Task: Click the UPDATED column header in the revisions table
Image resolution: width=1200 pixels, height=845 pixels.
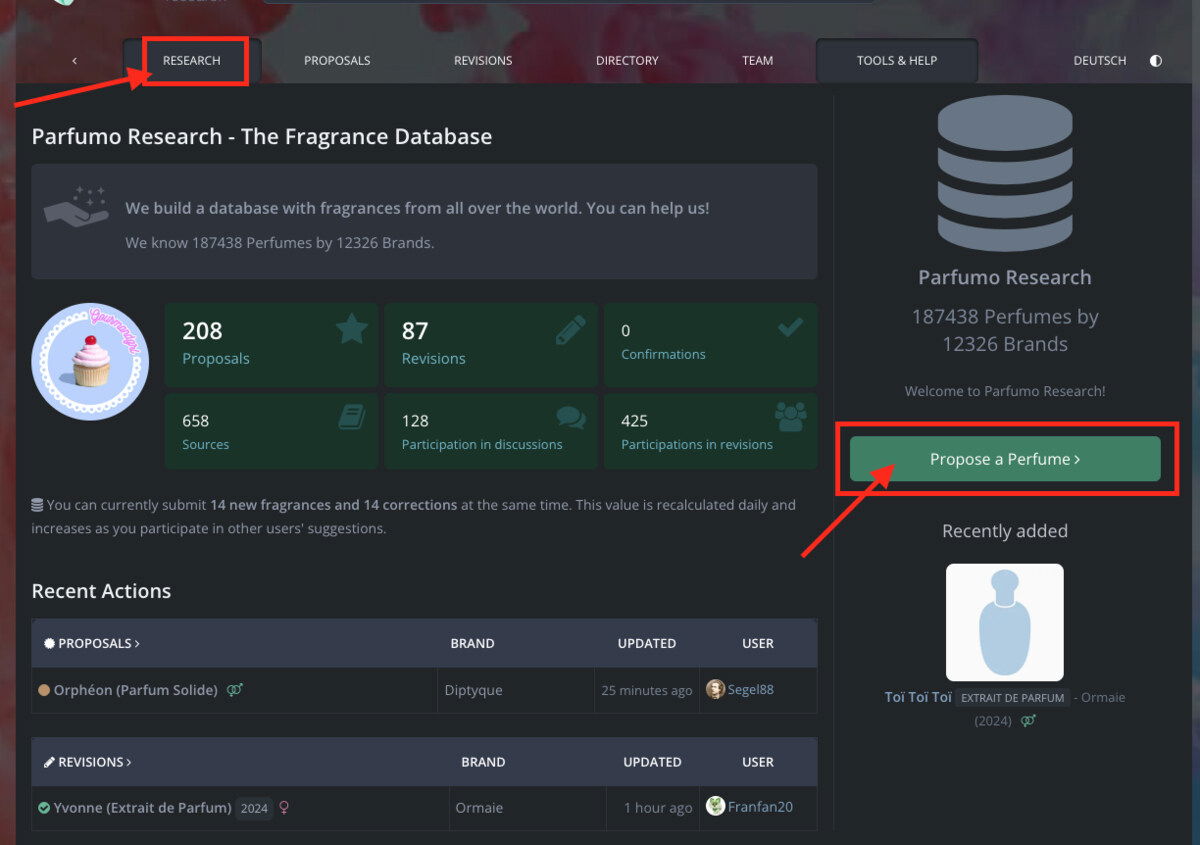Action: point(652,762)
